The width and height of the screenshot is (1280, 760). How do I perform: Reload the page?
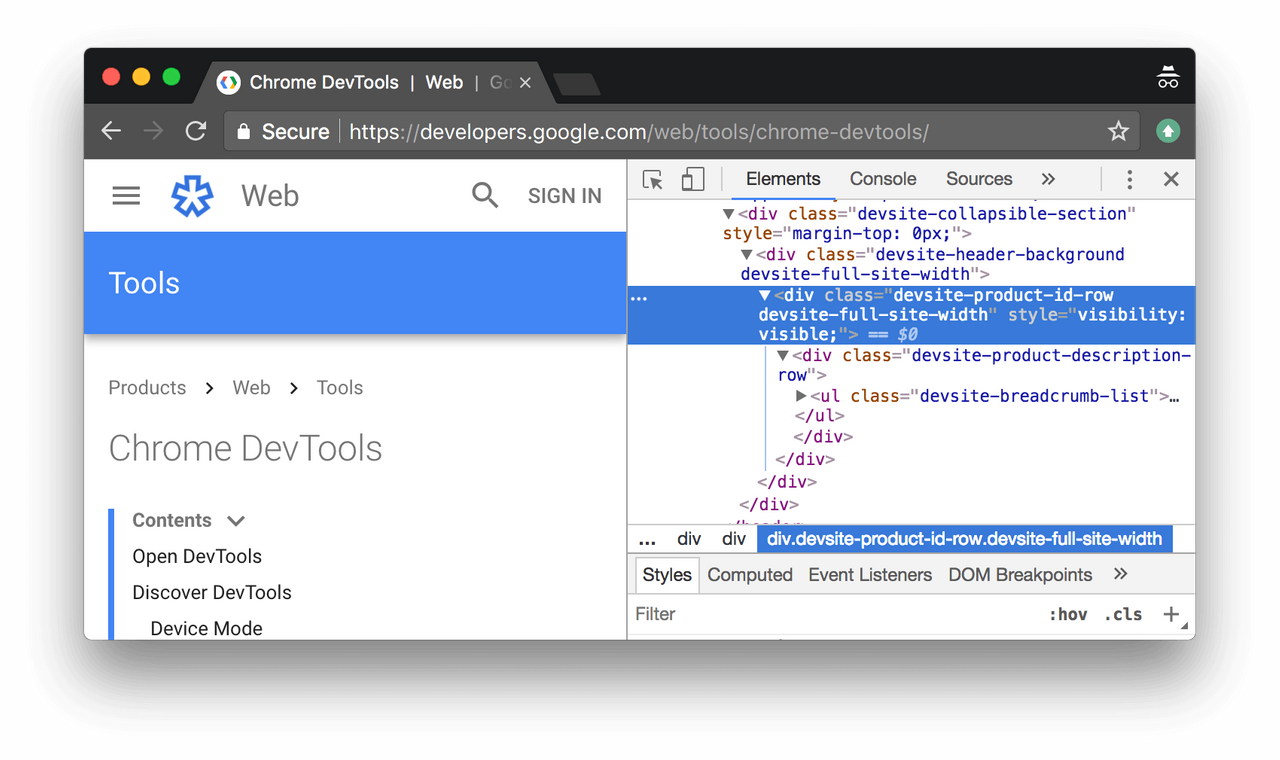click(196, 131)
